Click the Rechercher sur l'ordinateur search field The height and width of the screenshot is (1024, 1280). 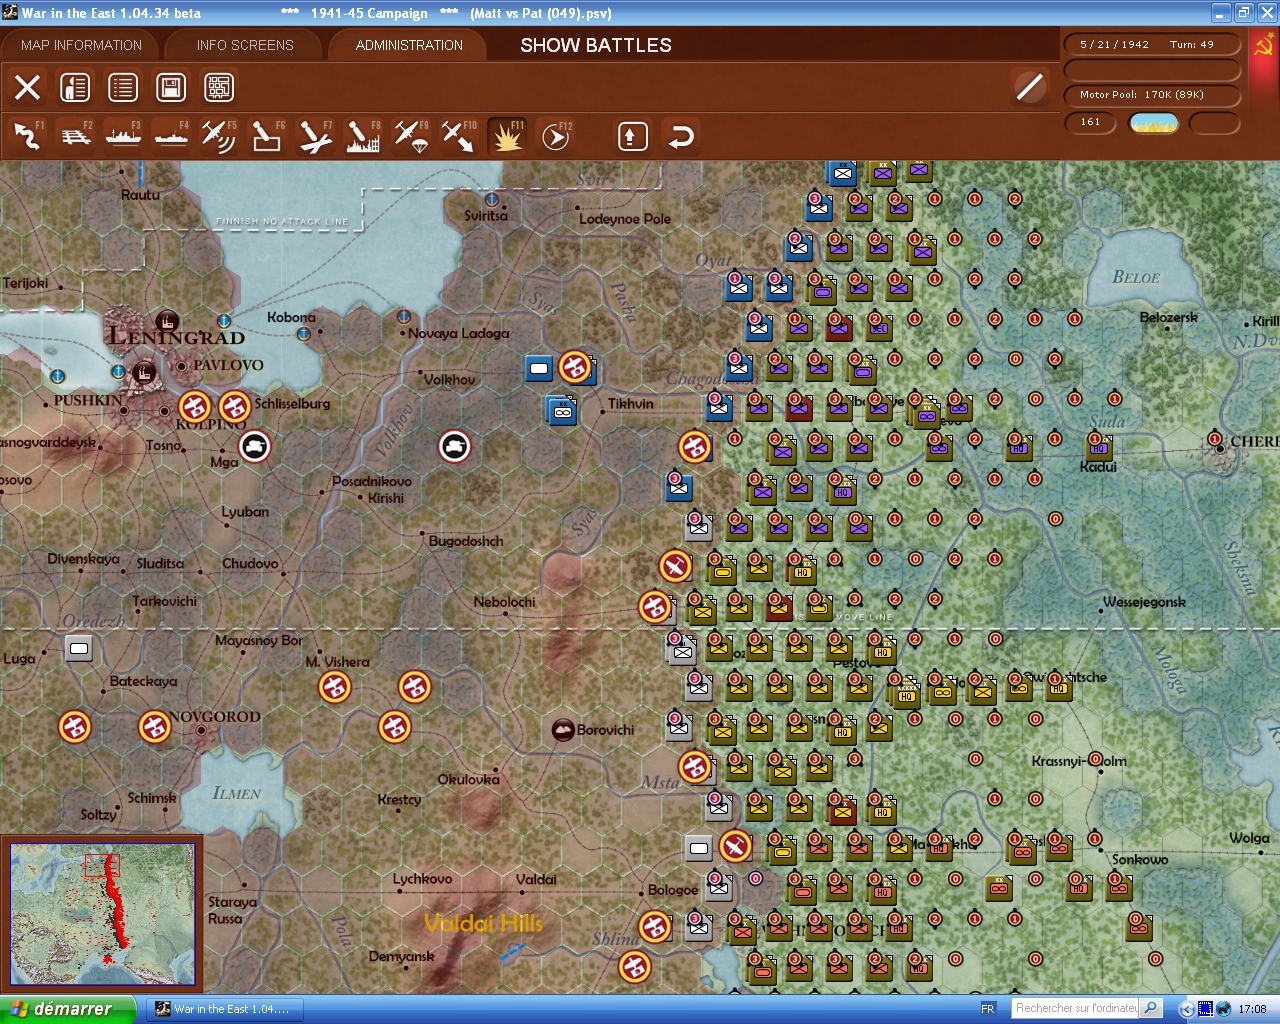click(x=1076, y=1008)
